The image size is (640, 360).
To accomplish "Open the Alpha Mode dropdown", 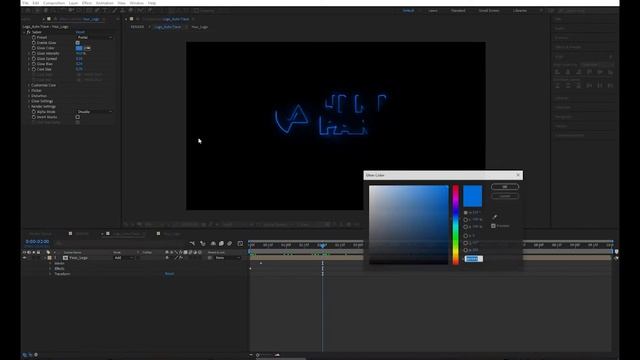I will click(94, 112).
